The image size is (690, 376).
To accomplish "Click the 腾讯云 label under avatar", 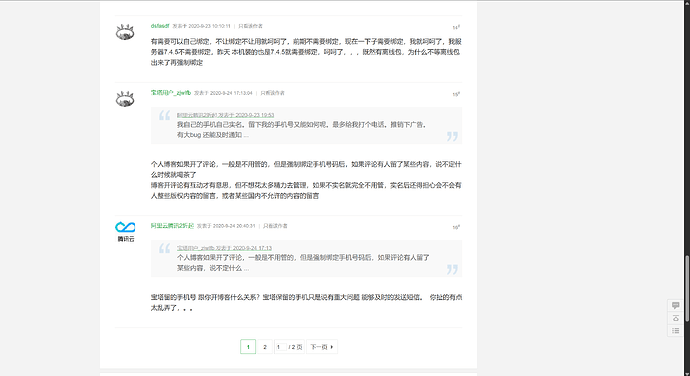I will (x=125, y=239).
